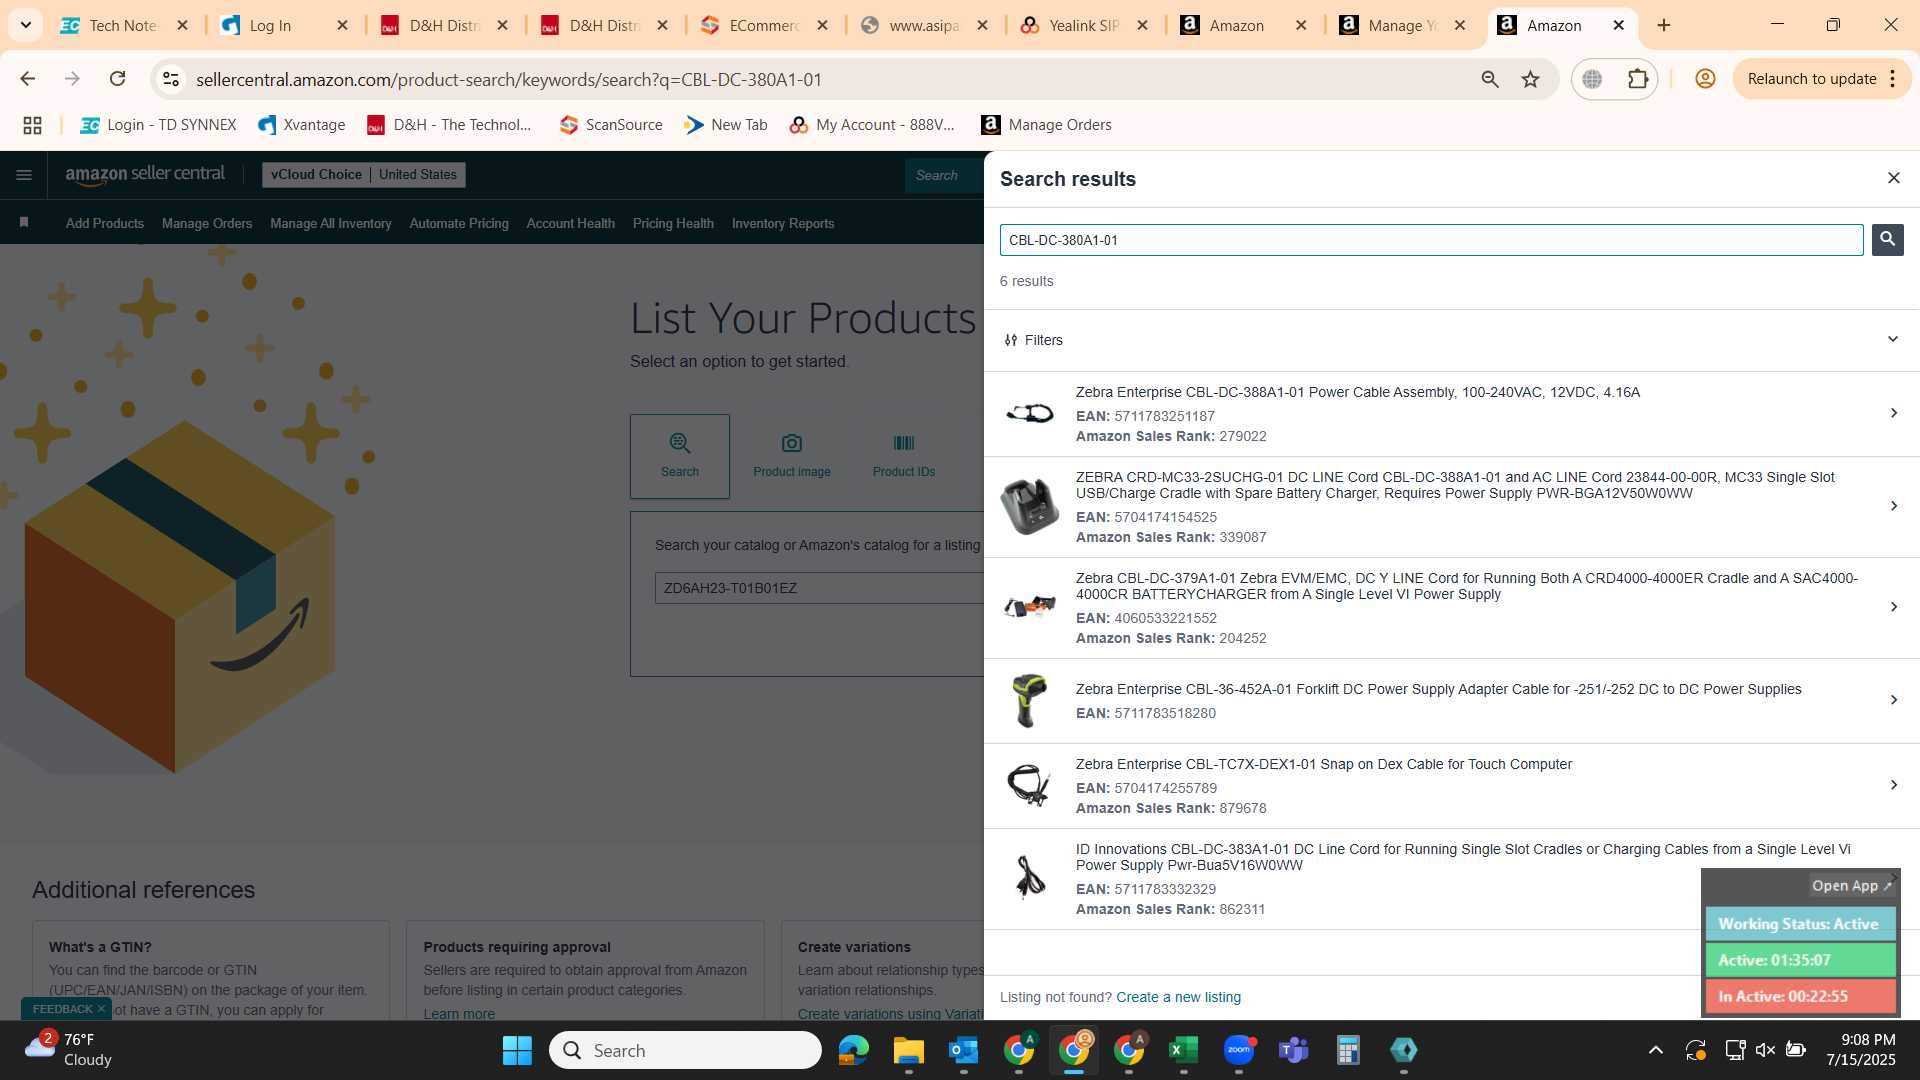The width and height of the screenshot is (1920, 1080).
Task: Open Outlook from the taskbar
Action: pos(964,1050)
